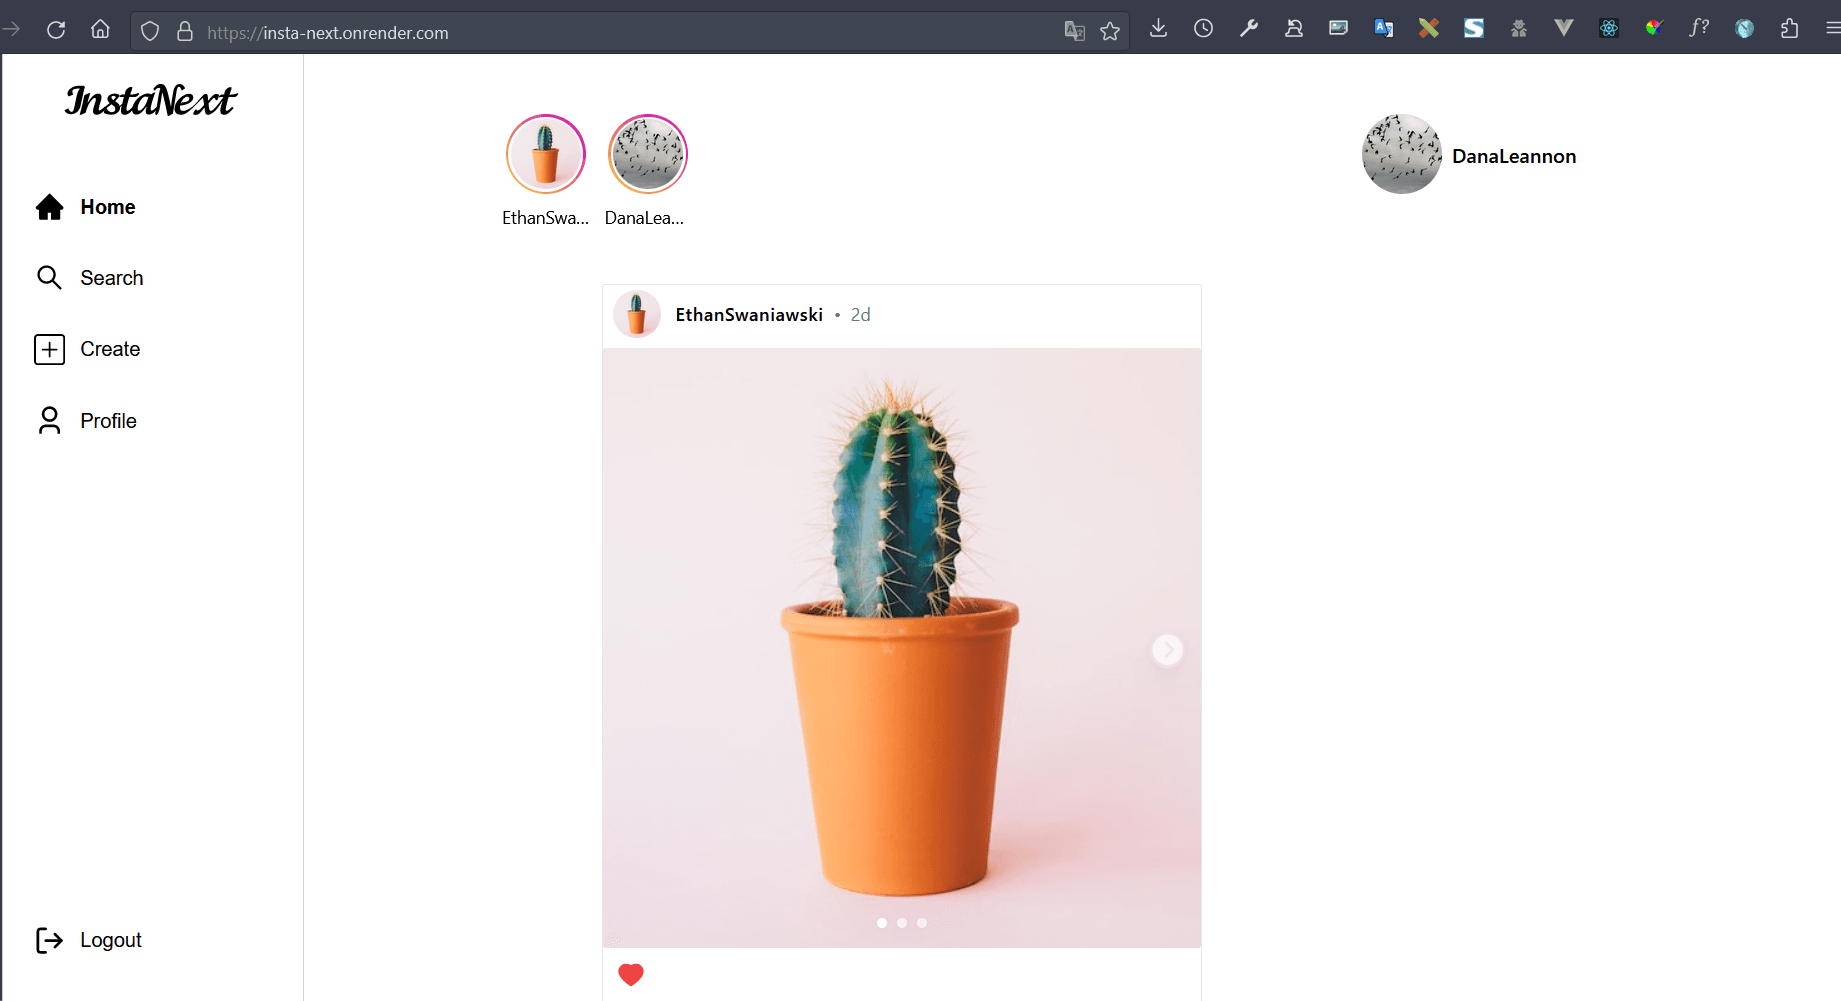Unlike the post by clicking the heart

pos(631,973)
